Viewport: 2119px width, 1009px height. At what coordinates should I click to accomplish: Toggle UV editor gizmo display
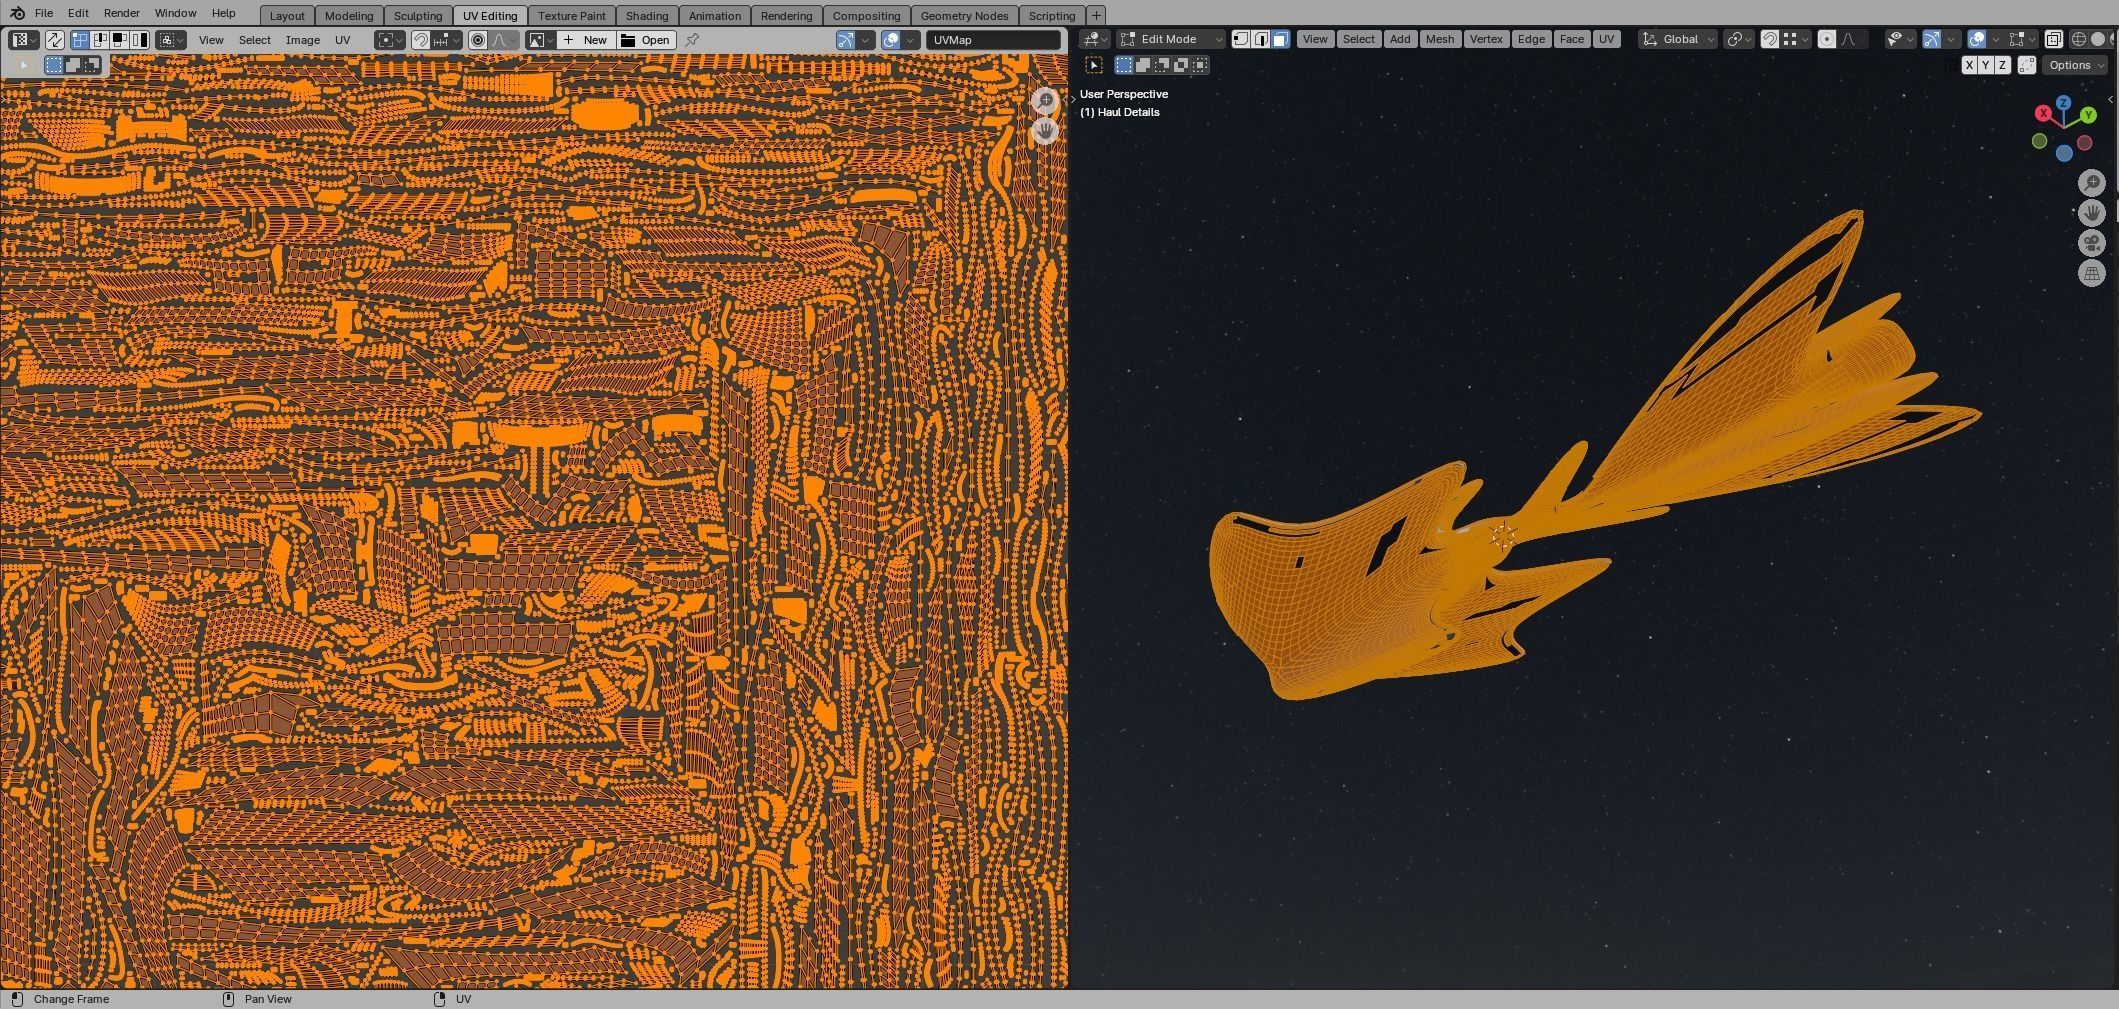[x=846, y=40]
